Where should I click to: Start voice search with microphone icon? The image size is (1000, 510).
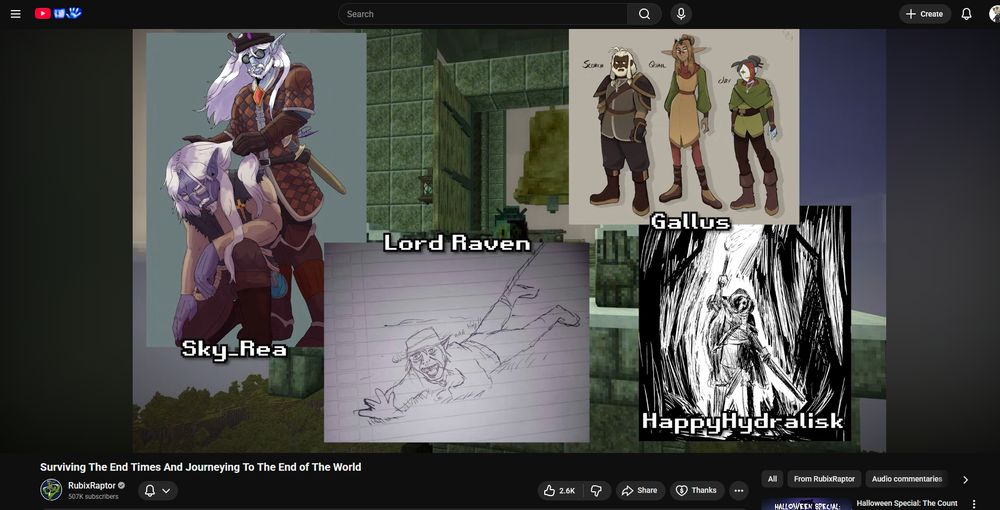pyautogui.click(x=681, y=14)
